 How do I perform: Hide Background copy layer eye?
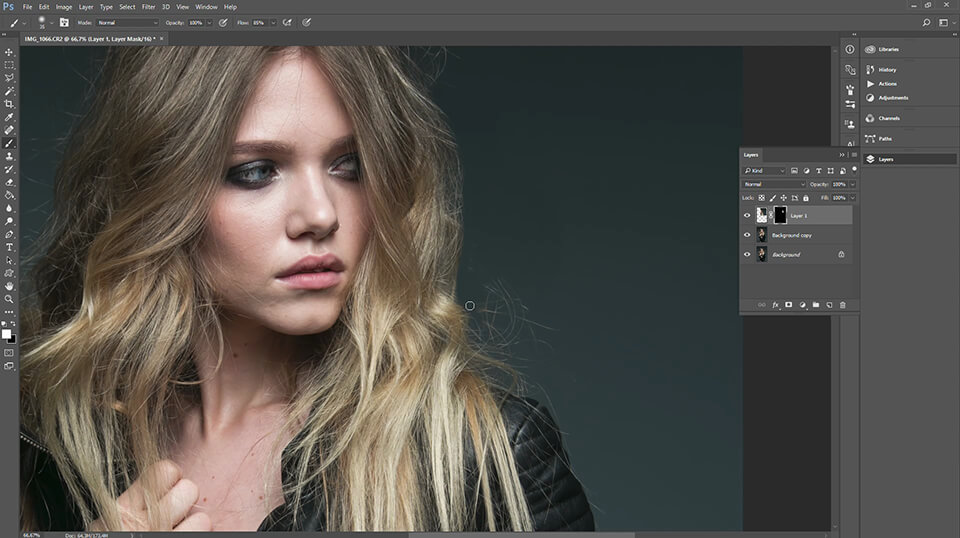pyautogui.click(x=747, y=235)
